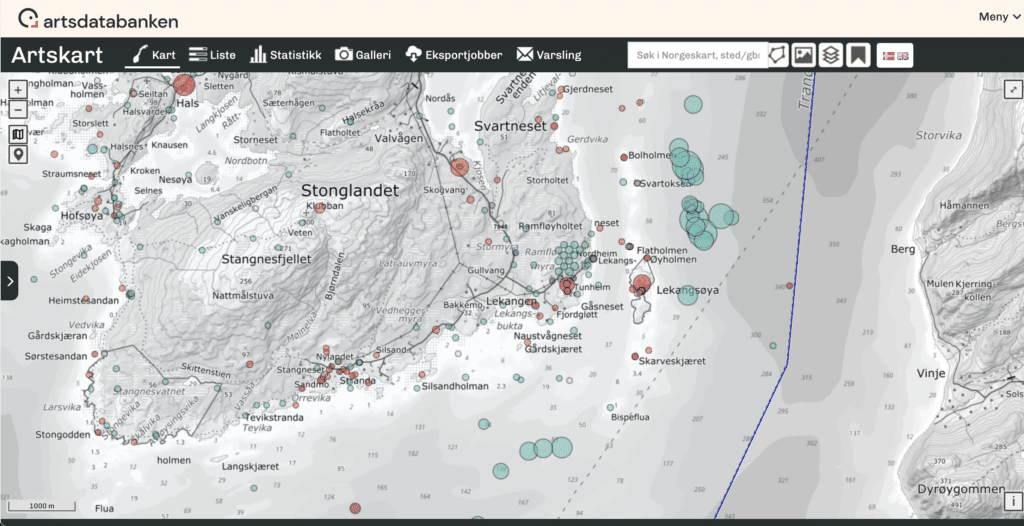1024x526 pixels.
Task: Open the Varsling notifications
Action: (x=548, y=55)
